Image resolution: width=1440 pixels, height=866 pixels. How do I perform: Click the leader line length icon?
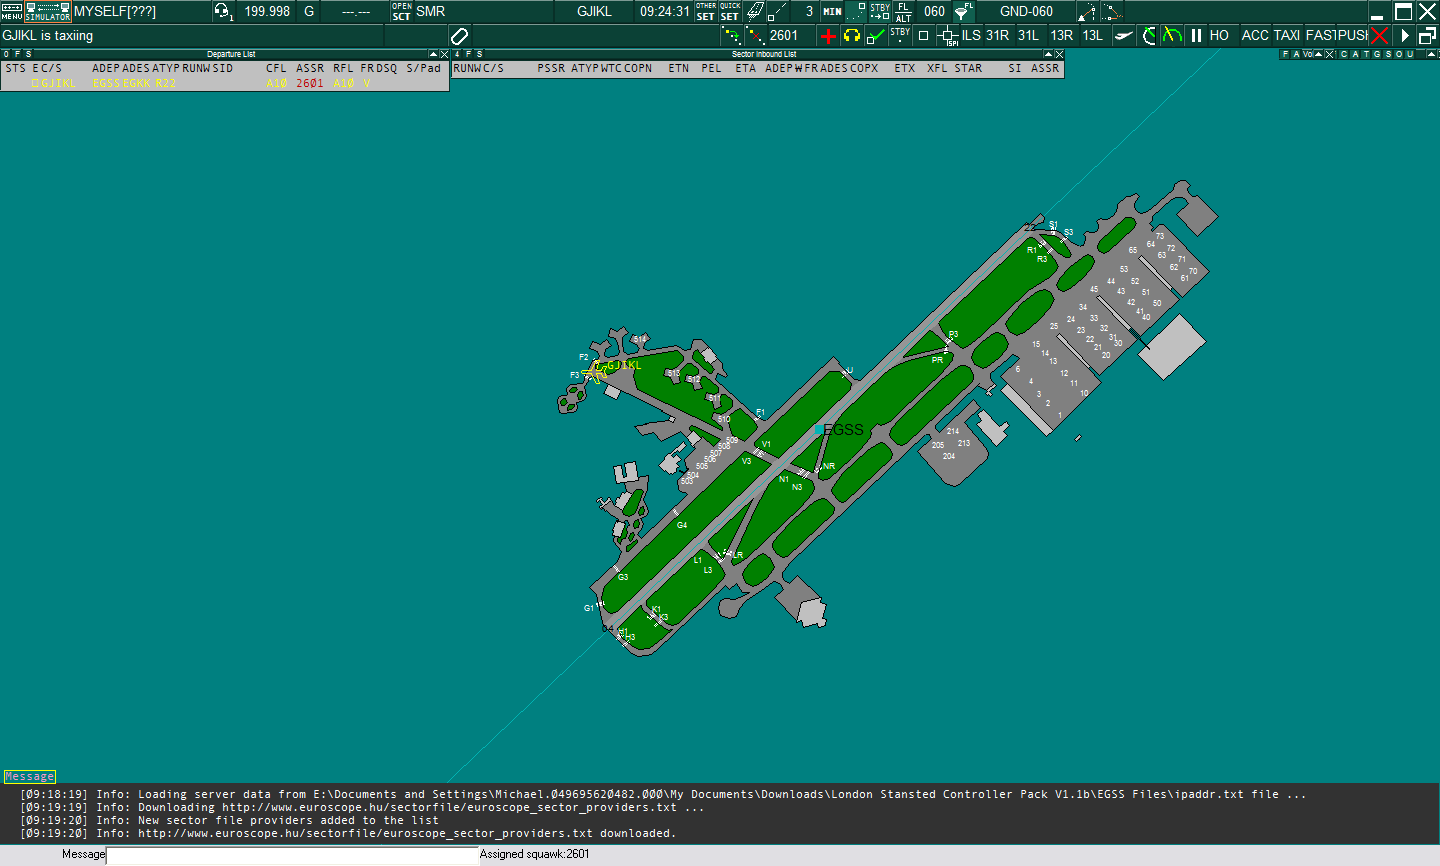(777, 11)
